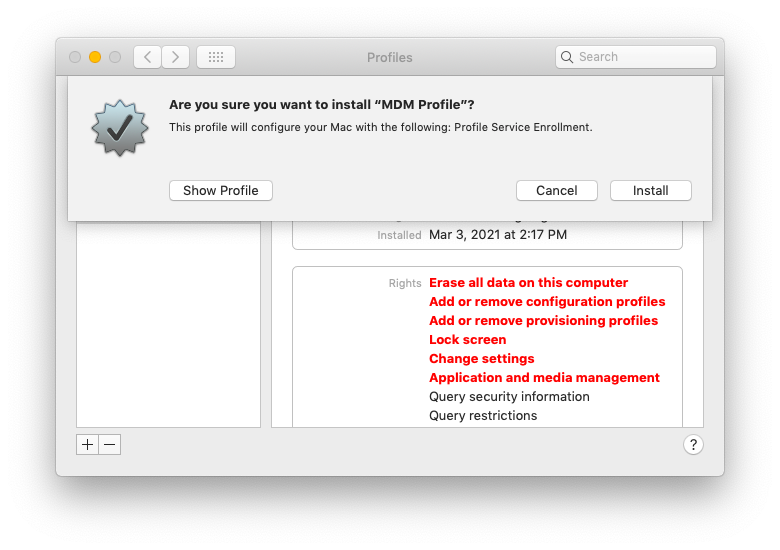Click the Installed date Mar 3, 2021
This screenshot has width=780, height=550.
[497, 235]
